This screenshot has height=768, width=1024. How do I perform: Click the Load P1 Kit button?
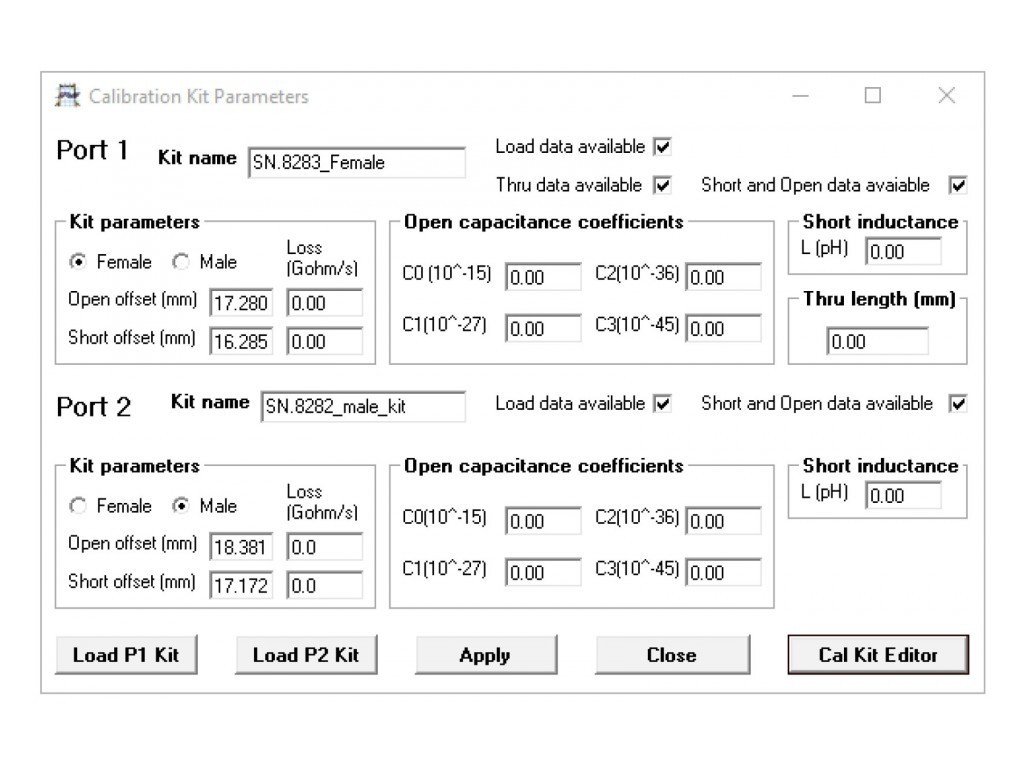pyautogui.click(x=126, y=655)
